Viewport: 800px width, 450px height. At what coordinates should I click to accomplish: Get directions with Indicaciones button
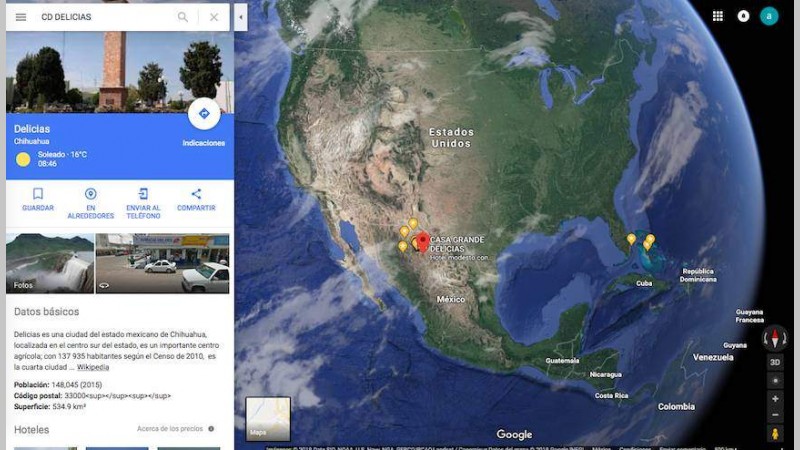(204, 114)
